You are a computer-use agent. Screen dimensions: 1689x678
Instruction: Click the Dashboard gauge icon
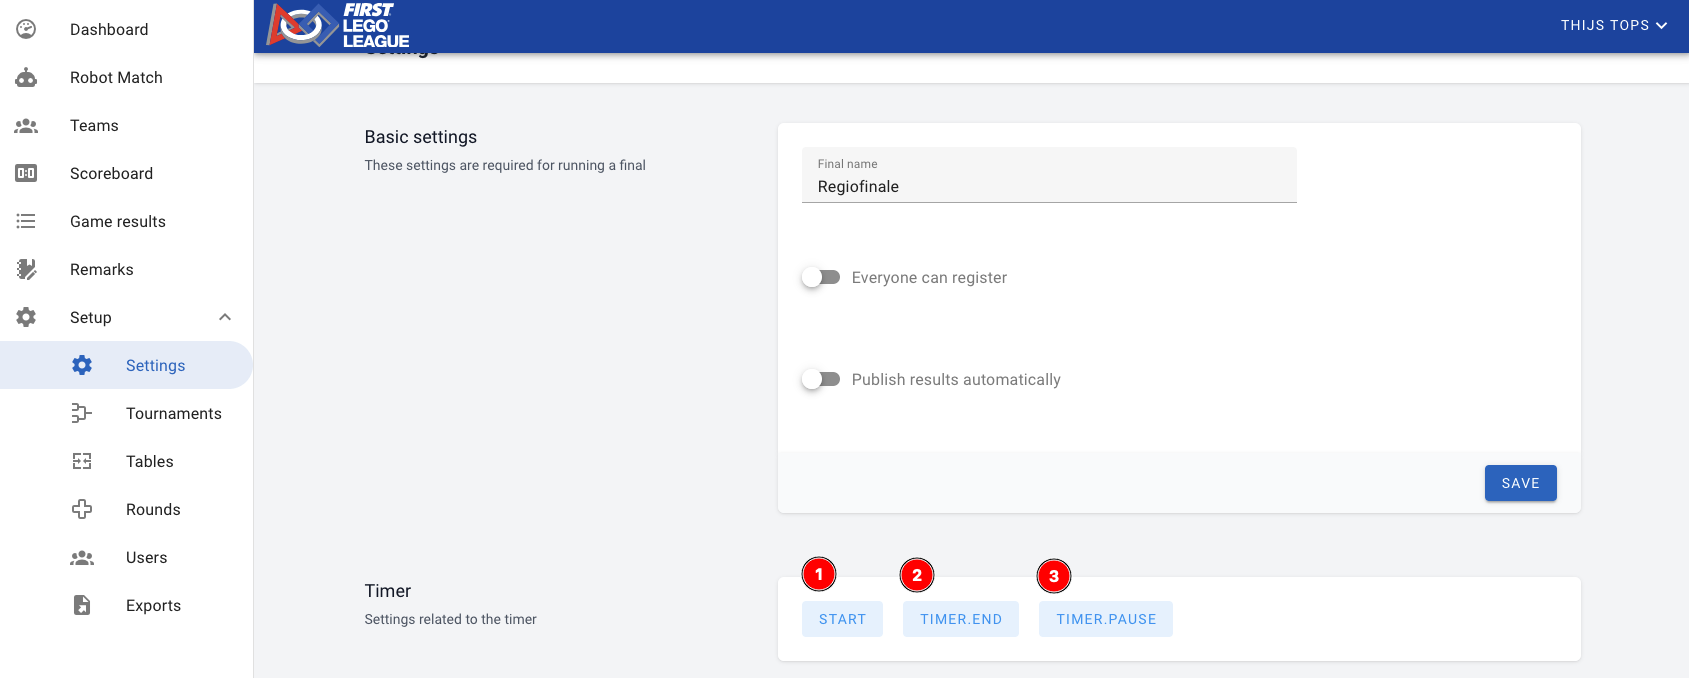tap(26, 30)
